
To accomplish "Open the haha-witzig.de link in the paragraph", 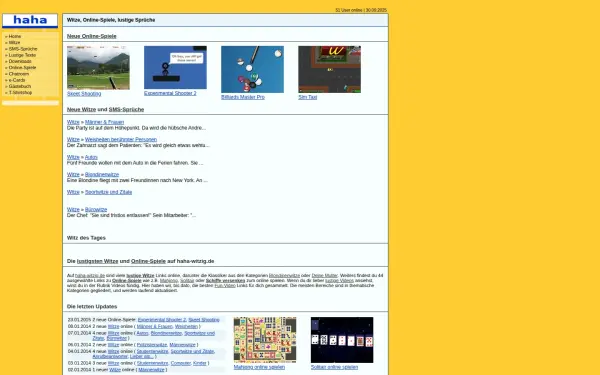I will click(90, 276).
